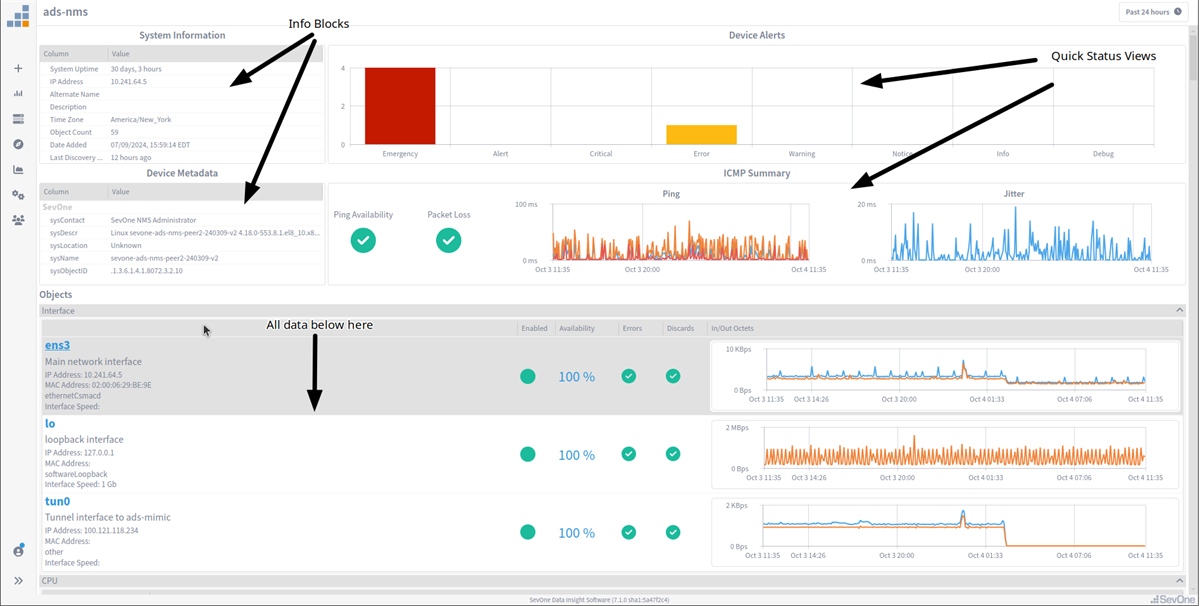This screenshot has width=1200, height=606.
Task: Click the user groups icon in the sidebar
Action: pos(17,219)
